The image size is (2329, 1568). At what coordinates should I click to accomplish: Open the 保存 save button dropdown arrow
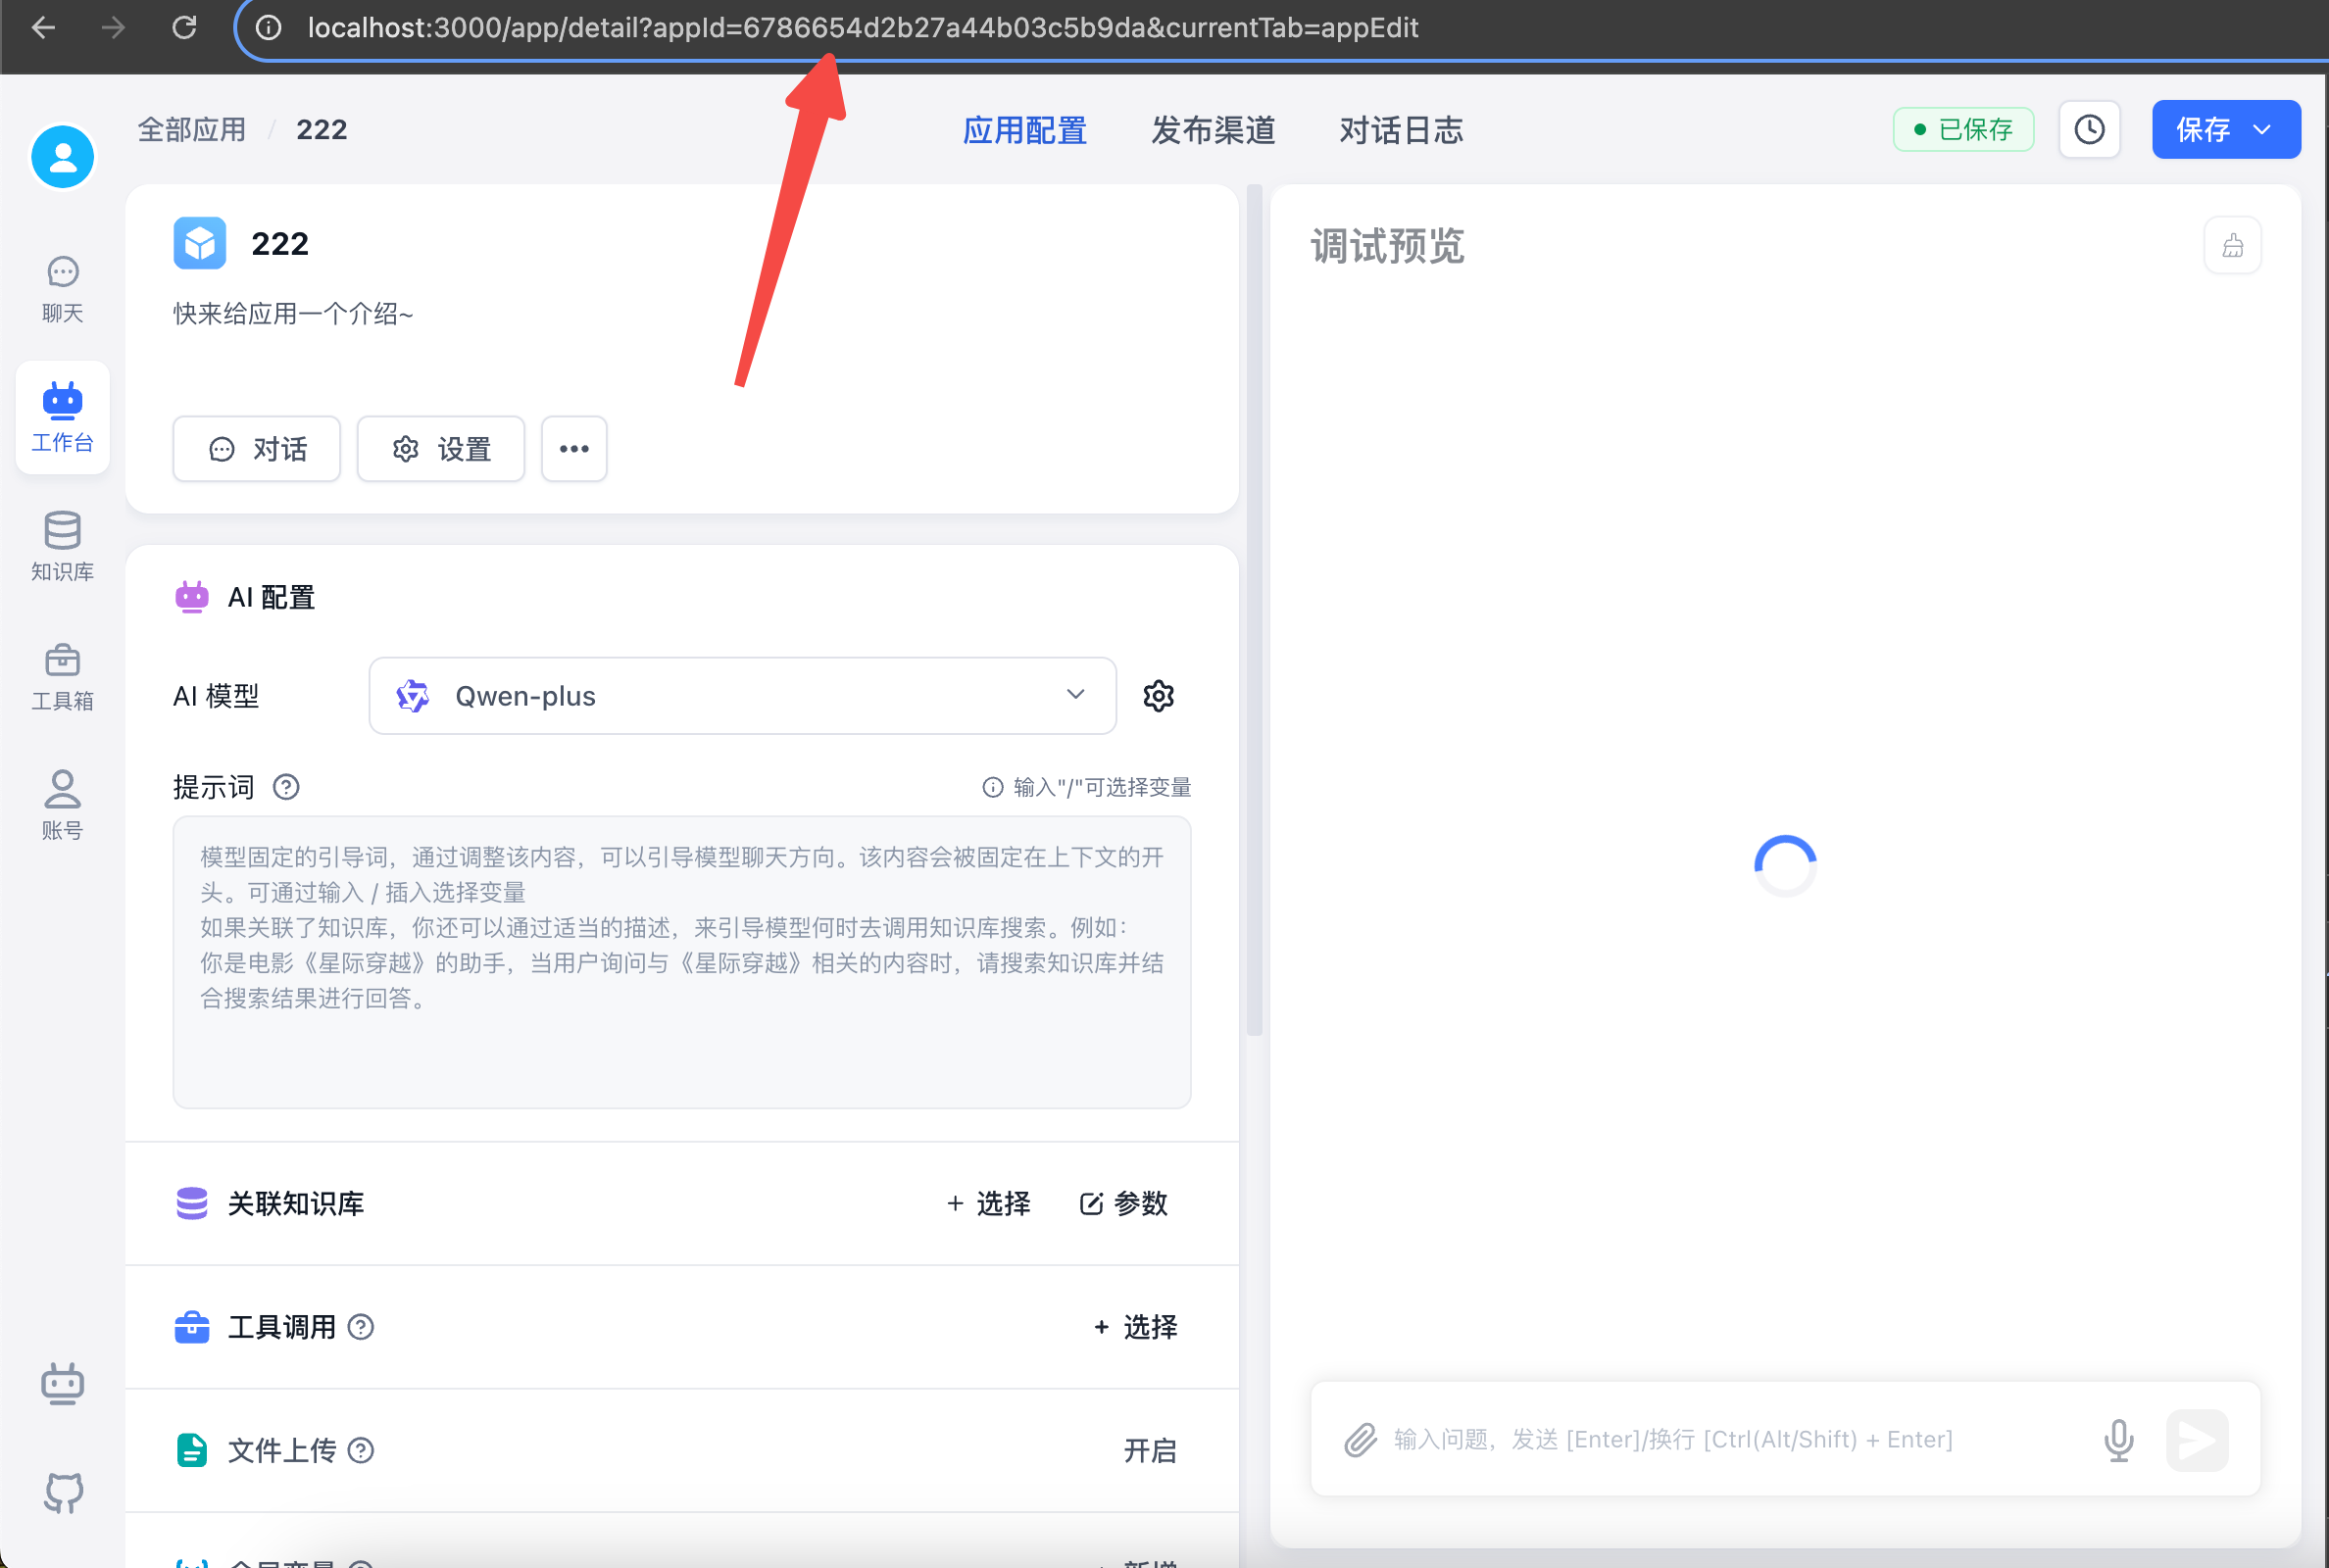point(2263,130)
